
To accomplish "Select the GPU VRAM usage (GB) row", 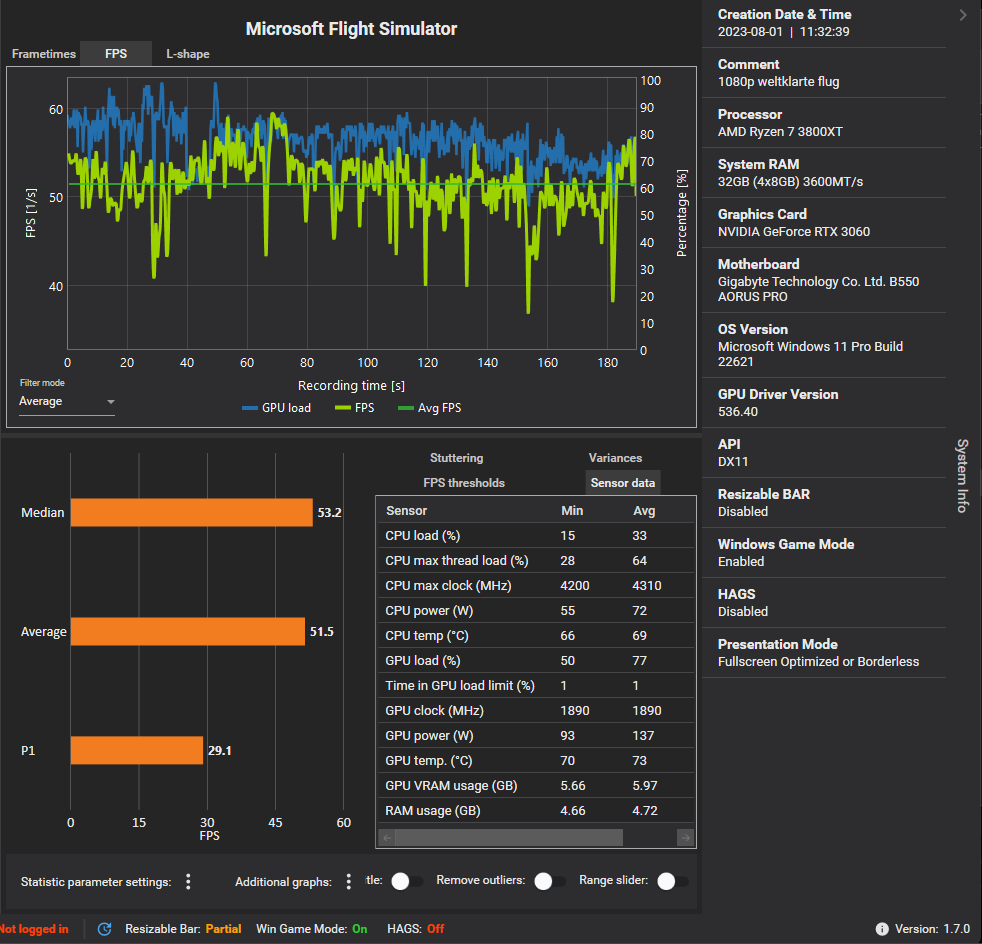I will point(536,786).
